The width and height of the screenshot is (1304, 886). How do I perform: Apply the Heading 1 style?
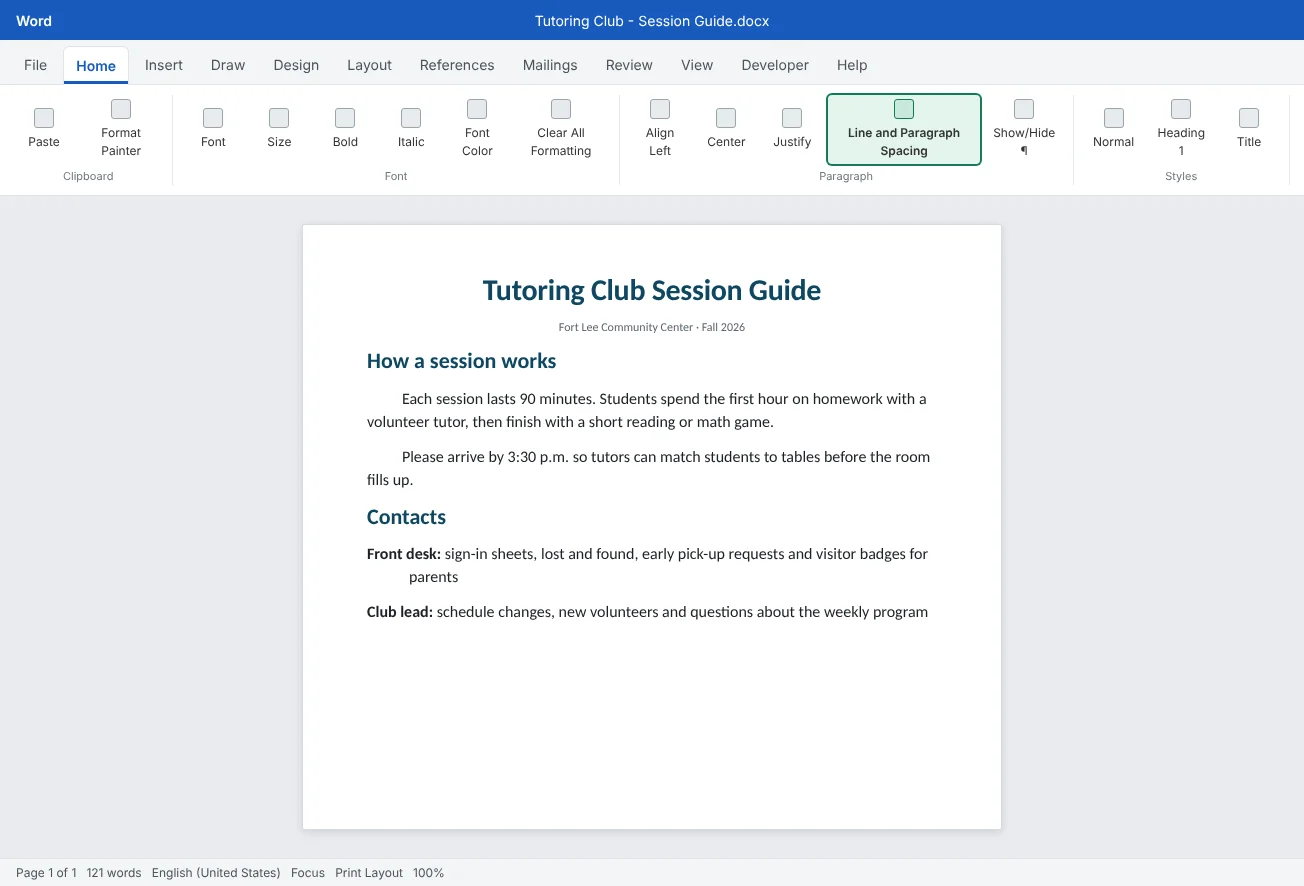[1181, 129]
